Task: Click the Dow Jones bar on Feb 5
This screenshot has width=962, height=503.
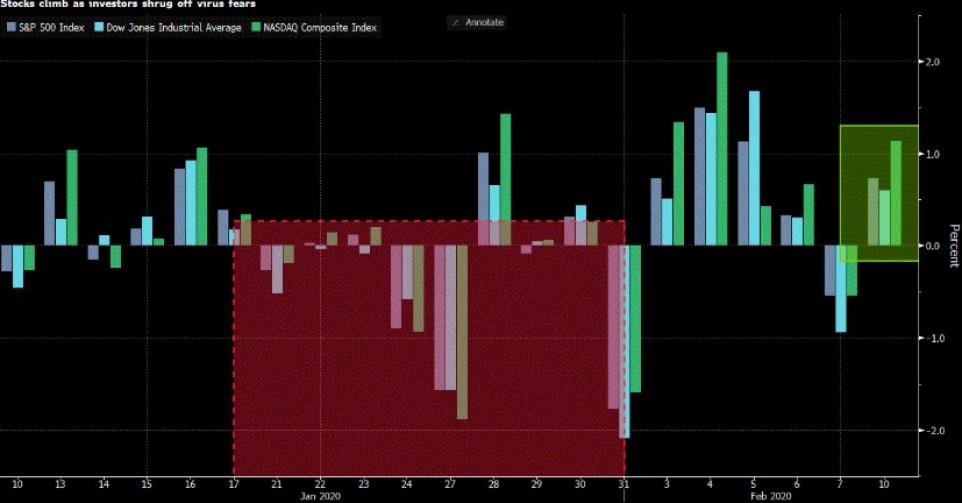Action: click(x=754, y=168)
